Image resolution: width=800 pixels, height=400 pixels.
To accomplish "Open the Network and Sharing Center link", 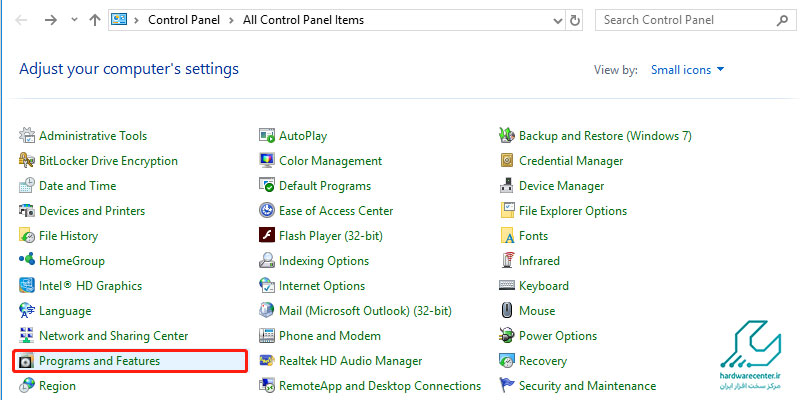I will point(114,336).
